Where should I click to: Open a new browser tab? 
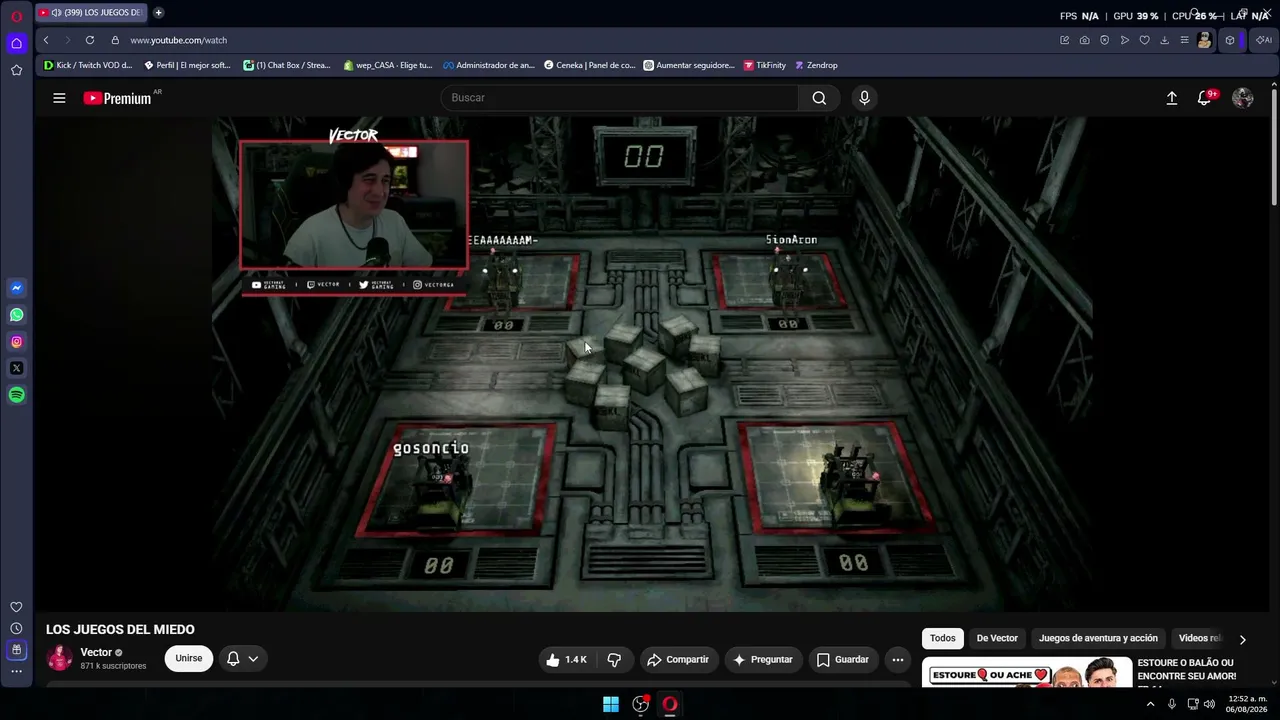[x=158, y=13]
